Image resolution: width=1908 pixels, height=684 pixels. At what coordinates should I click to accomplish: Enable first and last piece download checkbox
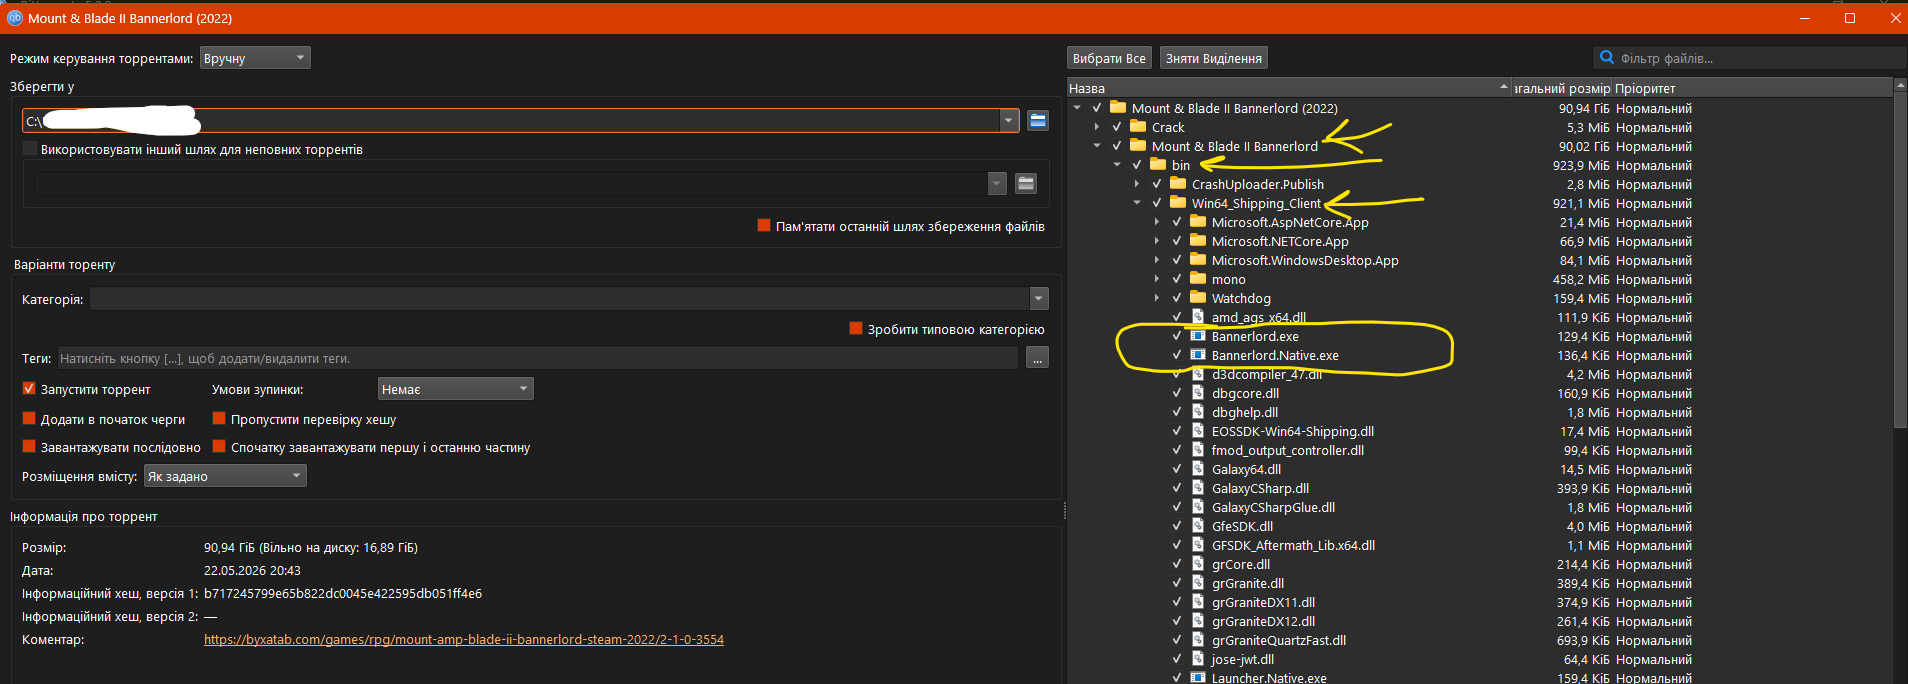(x=219, y=447)
